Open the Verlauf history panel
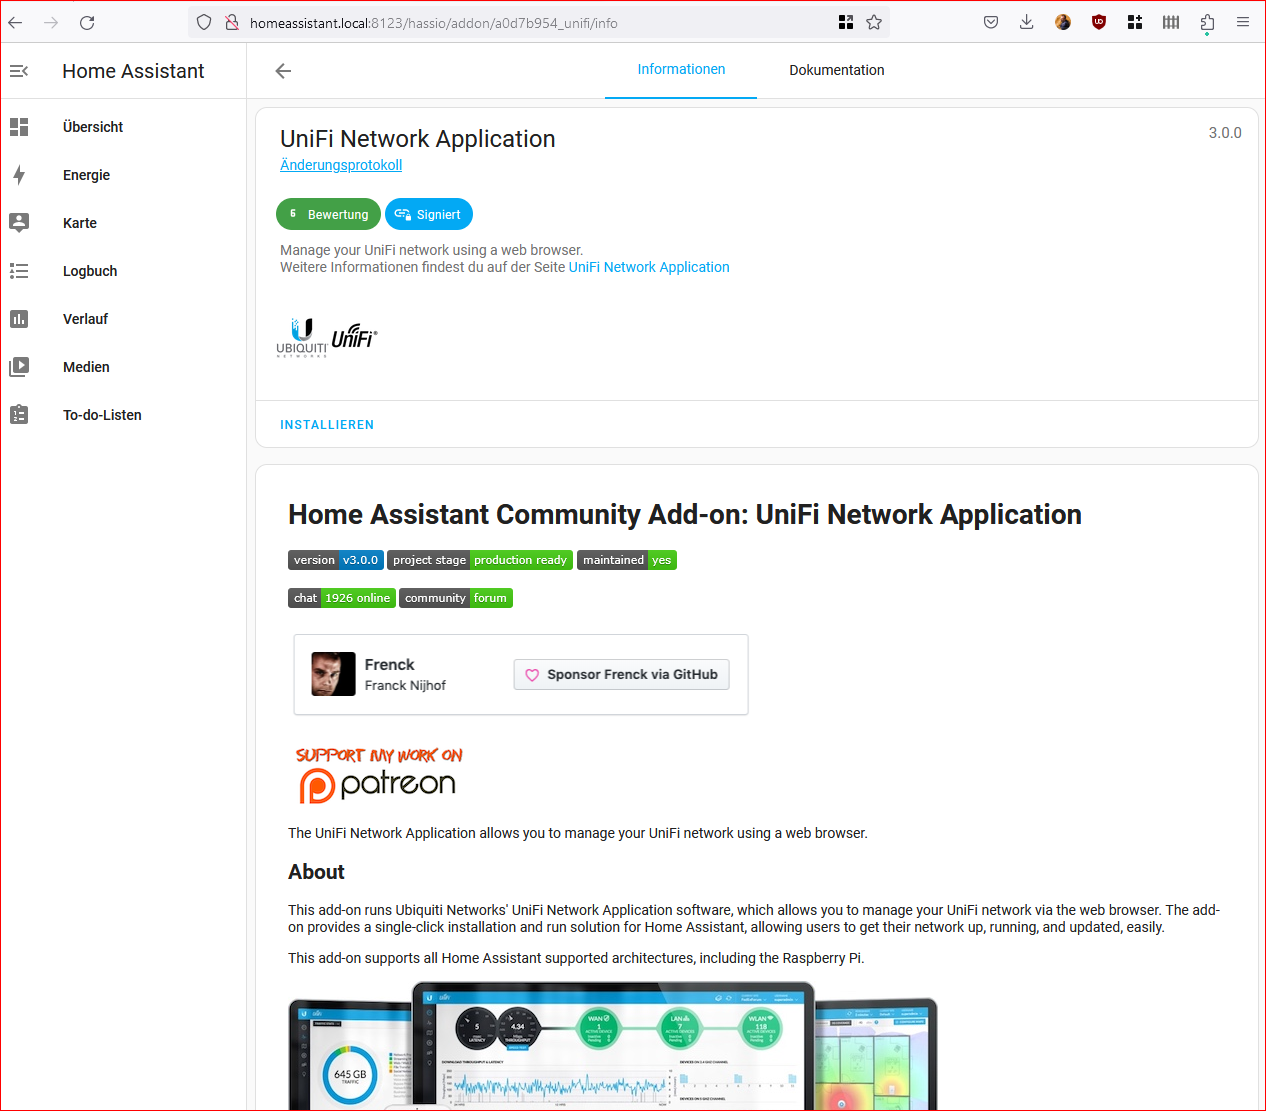 [x=123, y=319]
